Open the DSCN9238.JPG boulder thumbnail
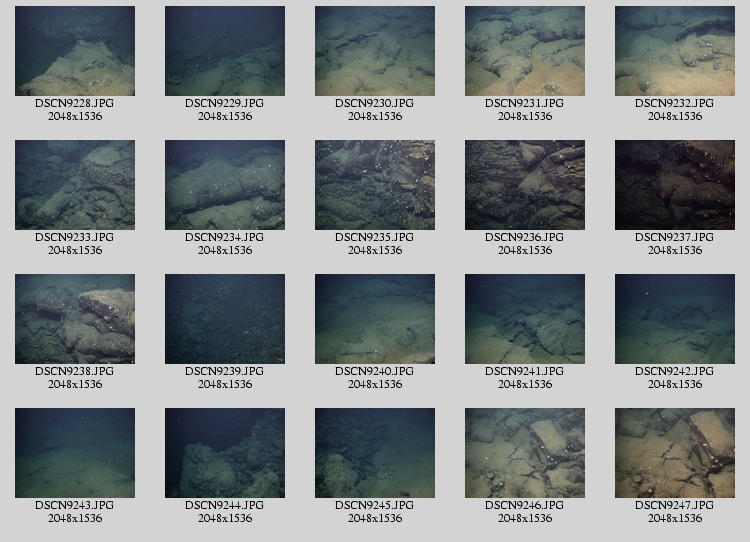 [x=75, y=319]
